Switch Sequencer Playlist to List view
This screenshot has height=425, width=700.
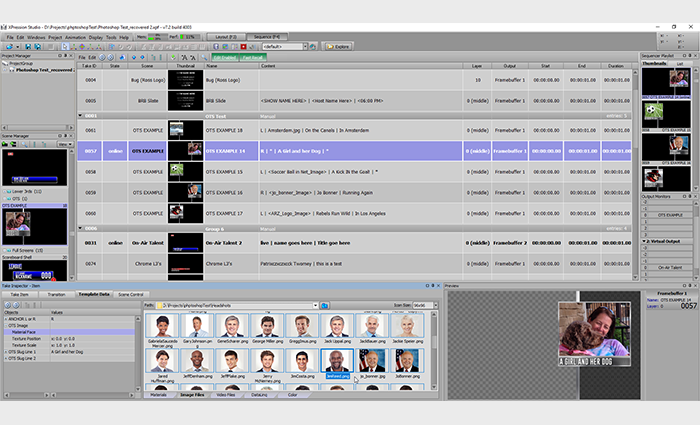pos(680,62)
